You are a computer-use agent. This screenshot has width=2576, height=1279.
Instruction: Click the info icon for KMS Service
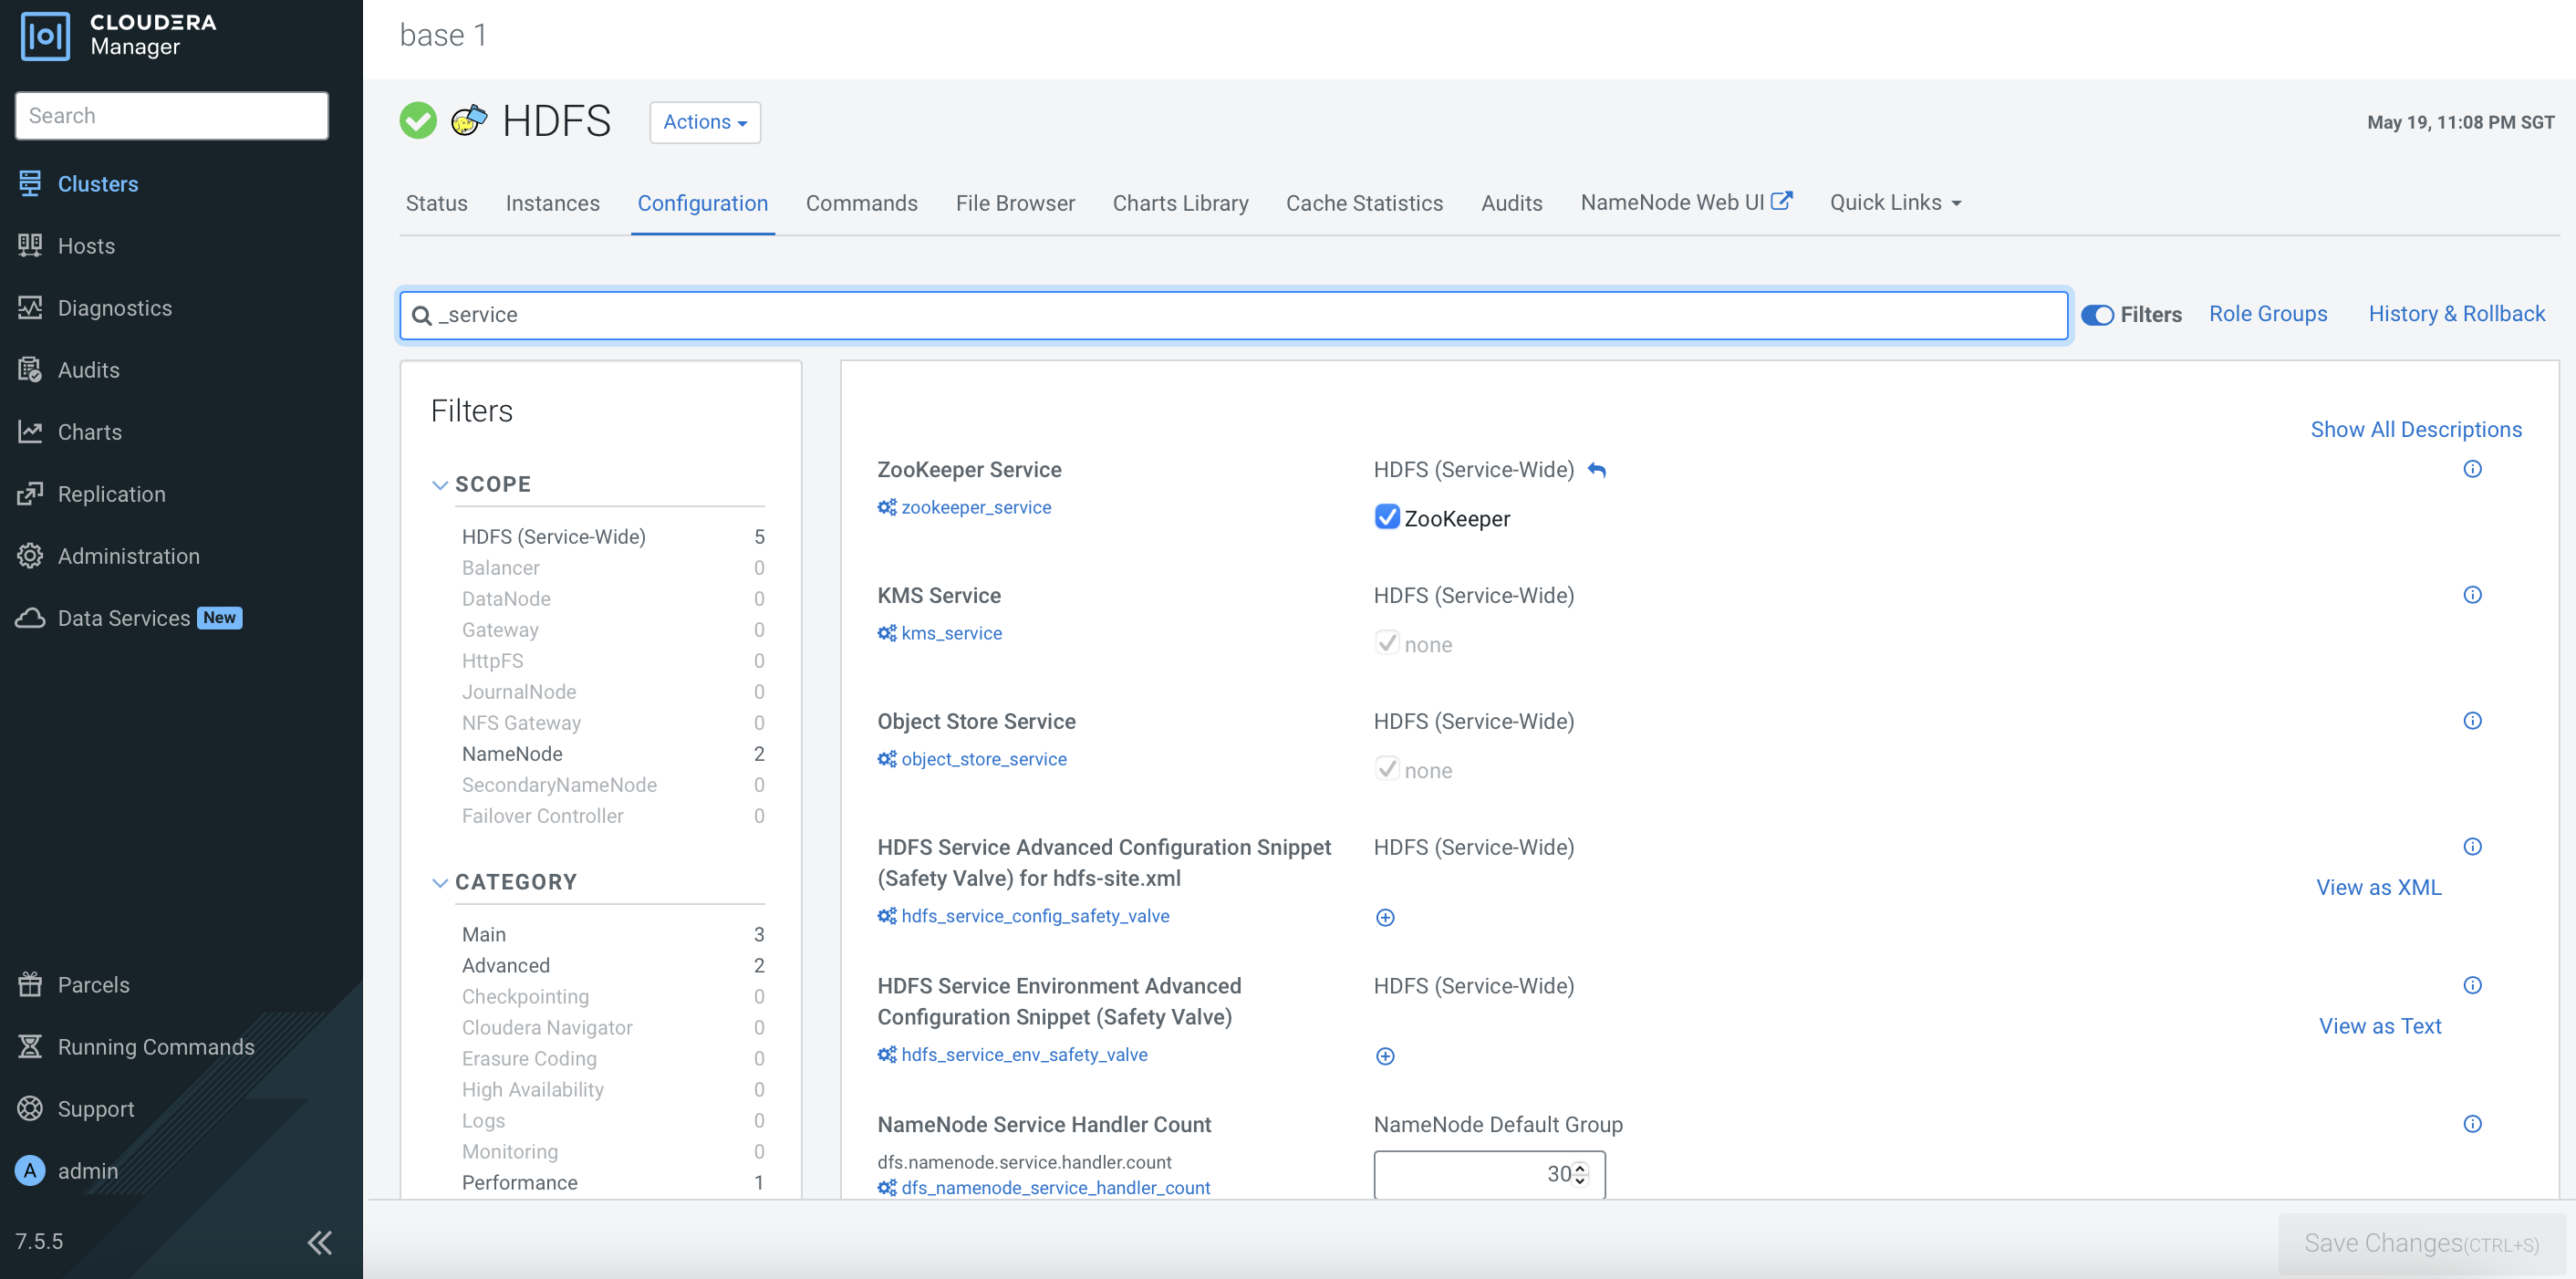coord(2472,595)
